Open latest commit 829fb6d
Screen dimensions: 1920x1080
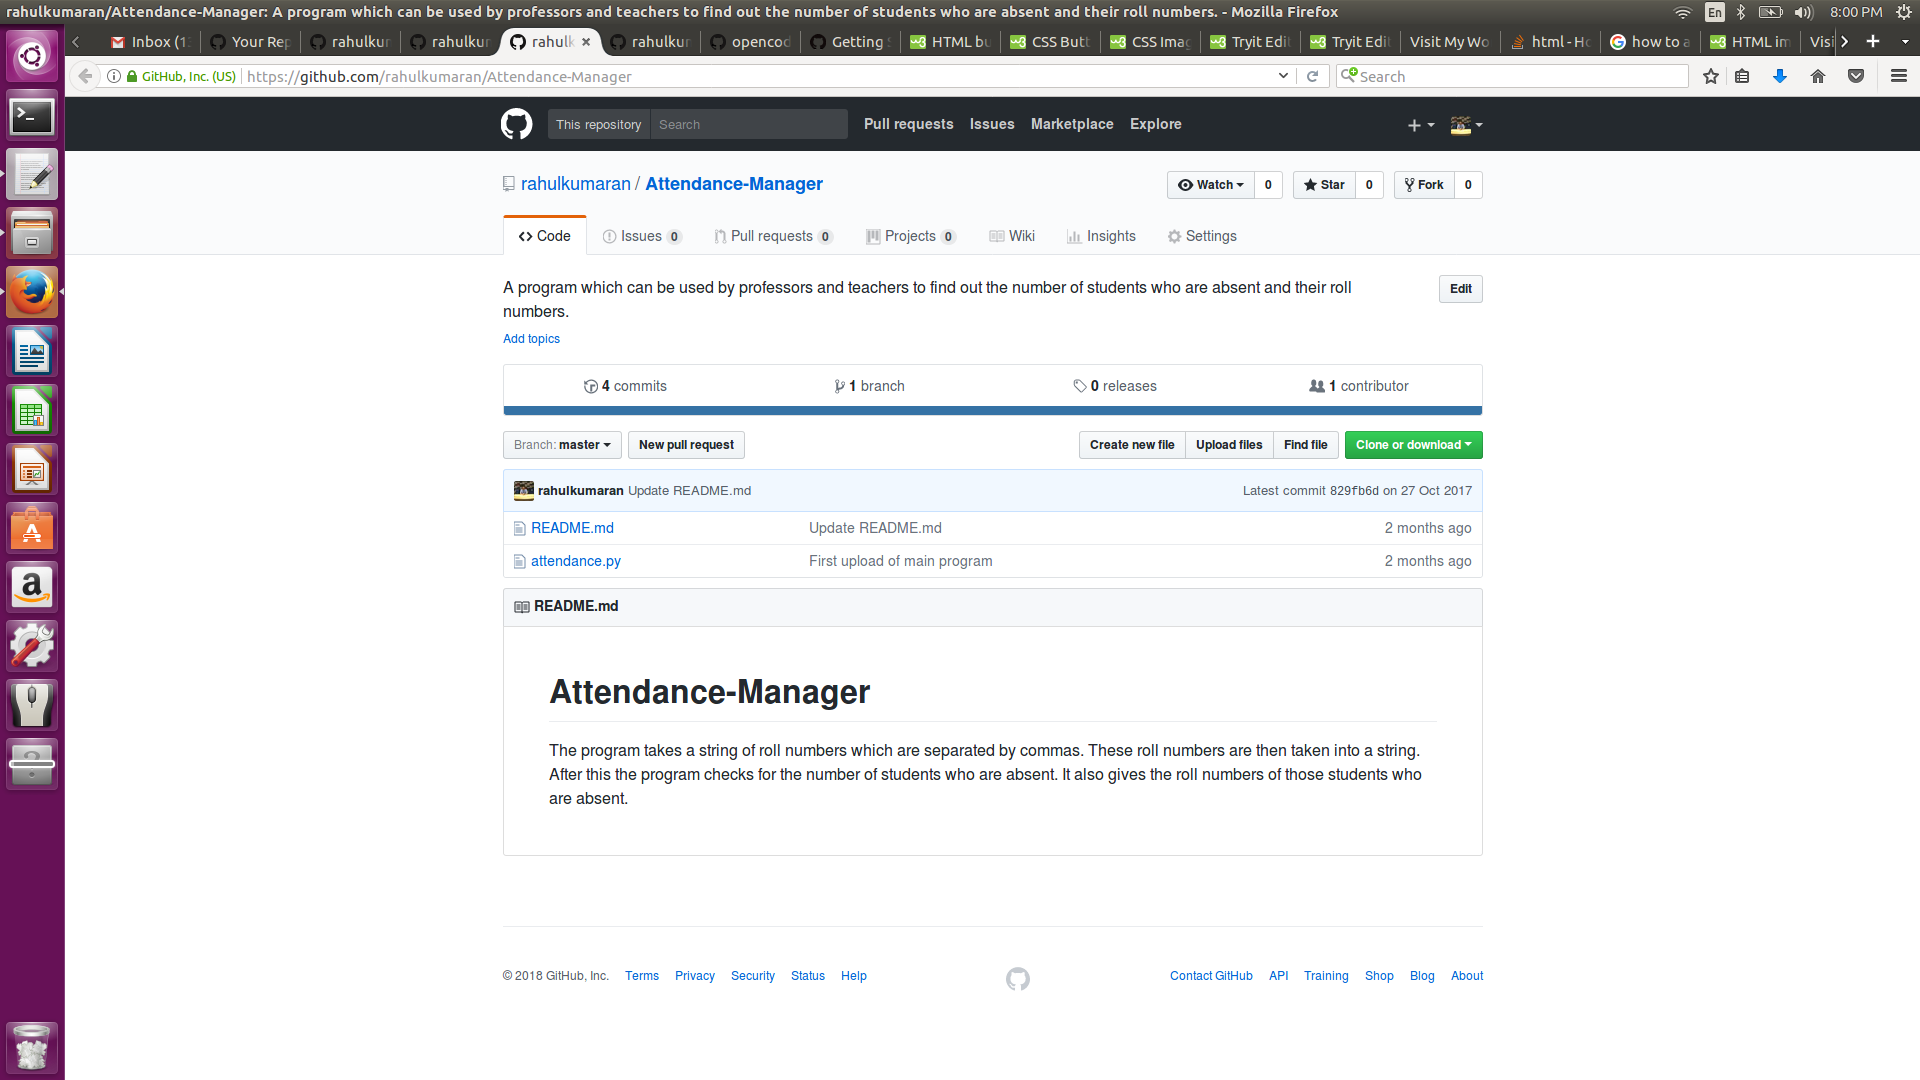(x=1354, y=491)
